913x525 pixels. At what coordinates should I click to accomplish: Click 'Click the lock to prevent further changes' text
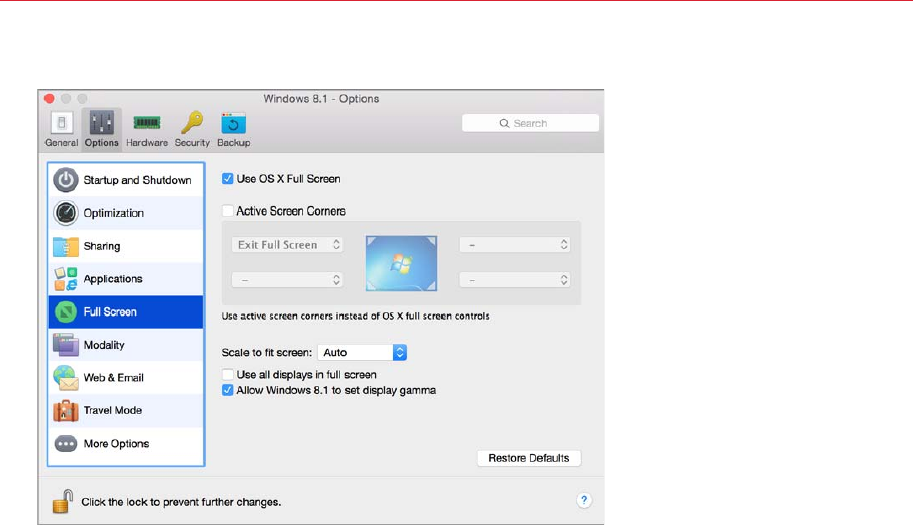[181, 502]
